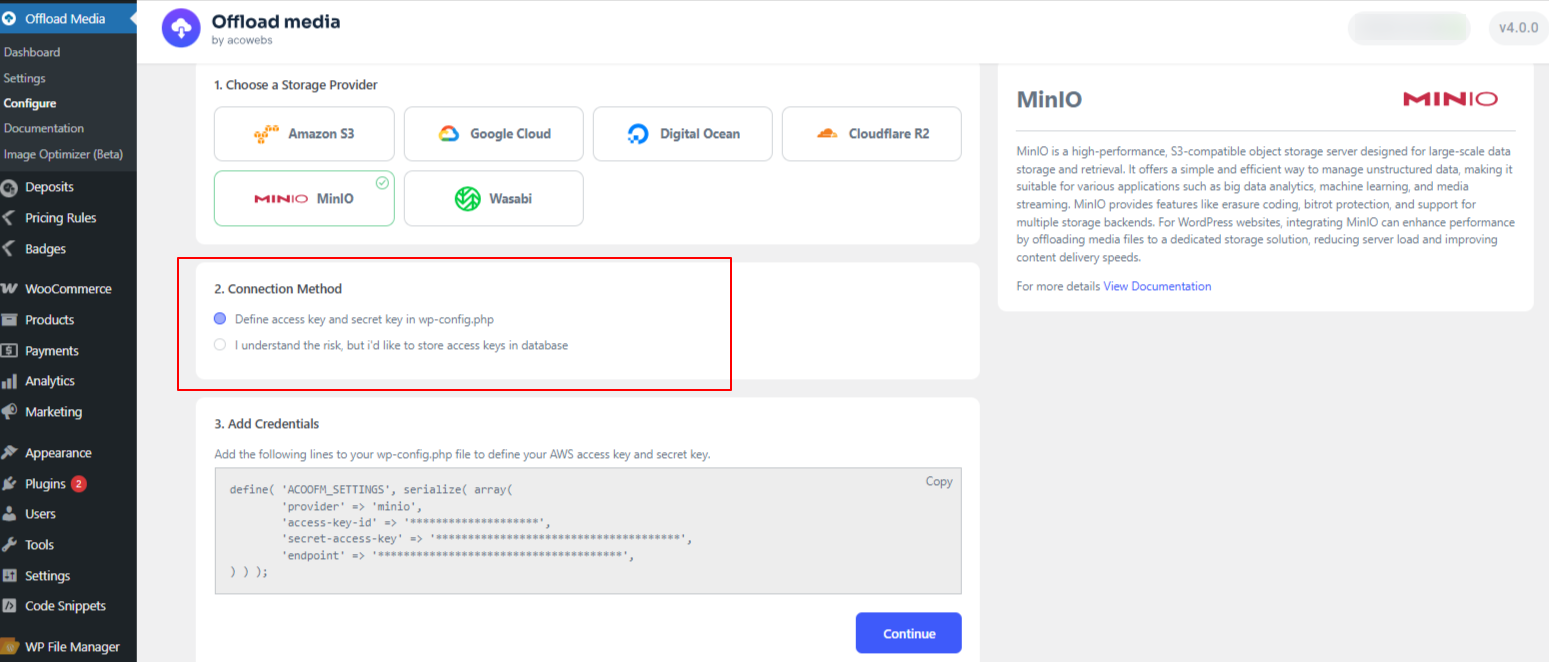Click the Settings sliders icon in sidebar
This screenshot has height=662, width=1549.
10,576
